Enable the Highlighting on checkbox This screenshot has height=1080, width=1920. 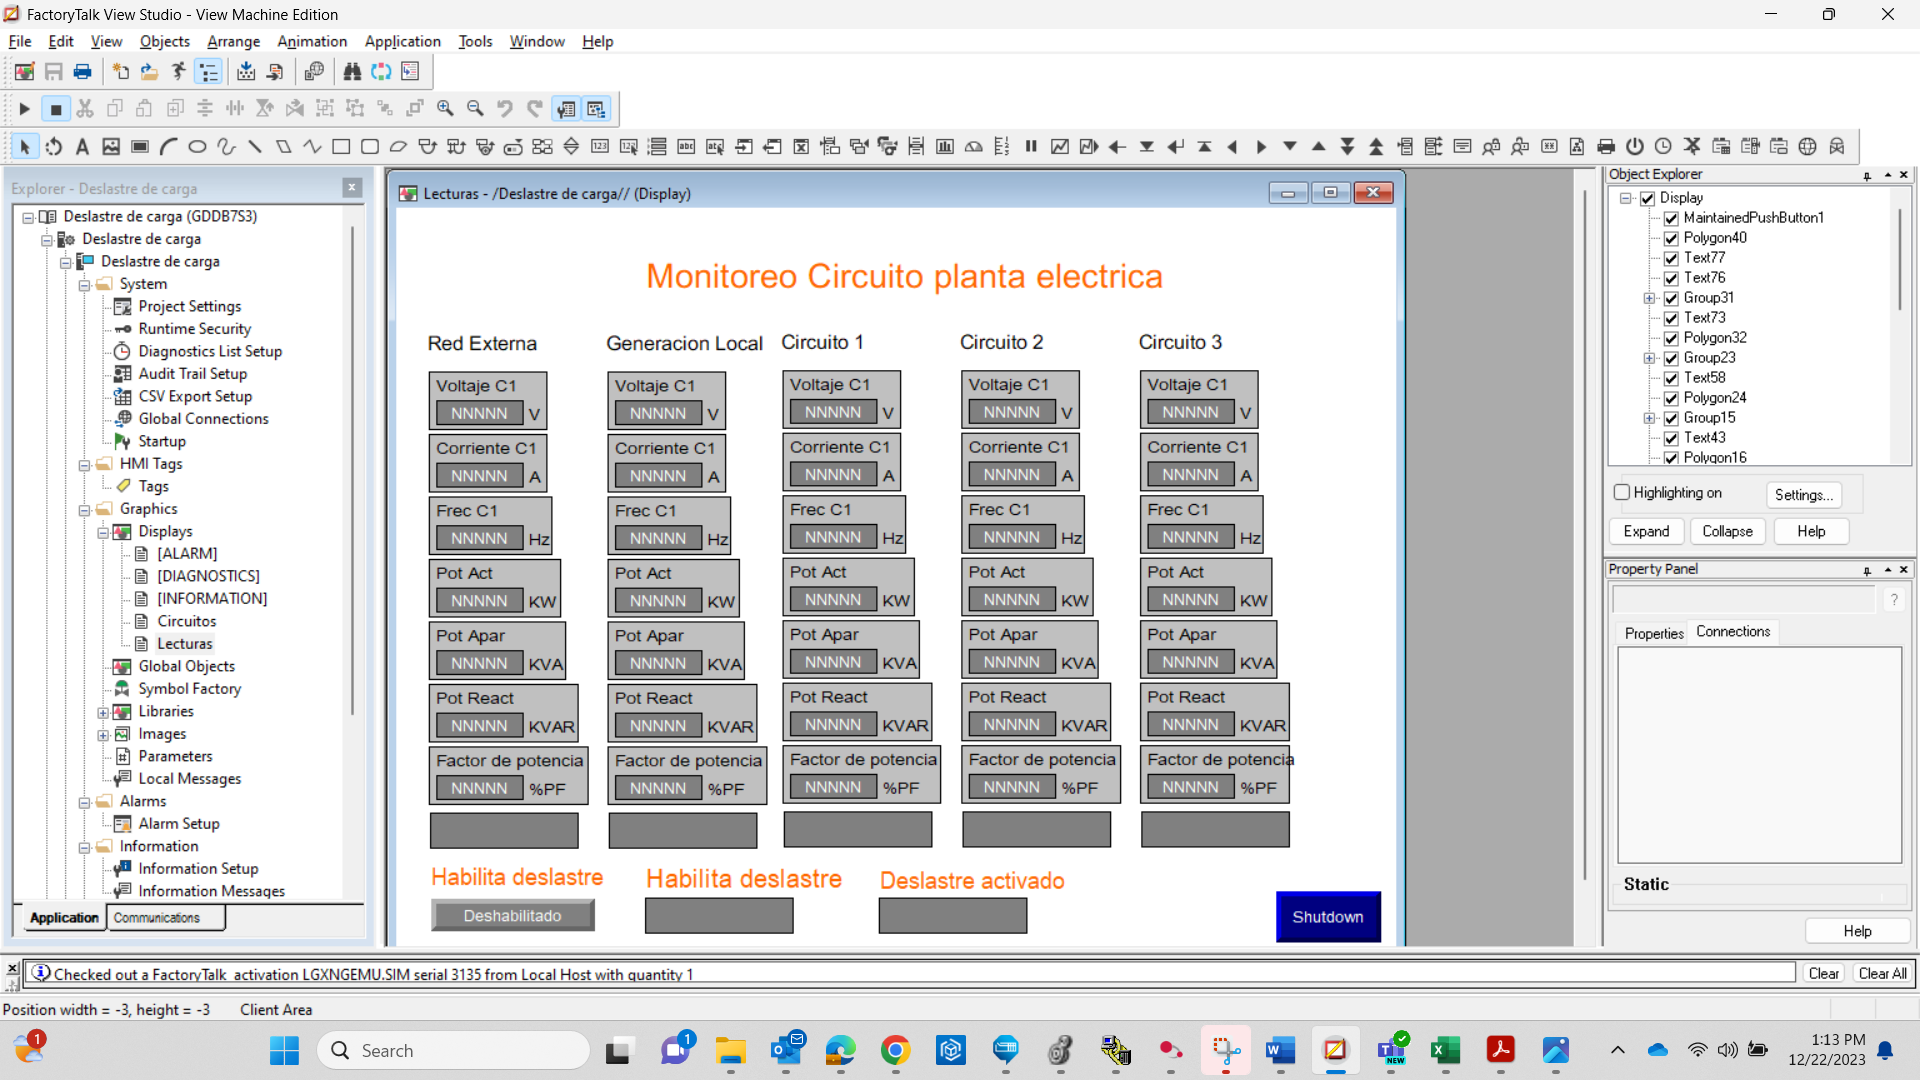coord(1622,492)
